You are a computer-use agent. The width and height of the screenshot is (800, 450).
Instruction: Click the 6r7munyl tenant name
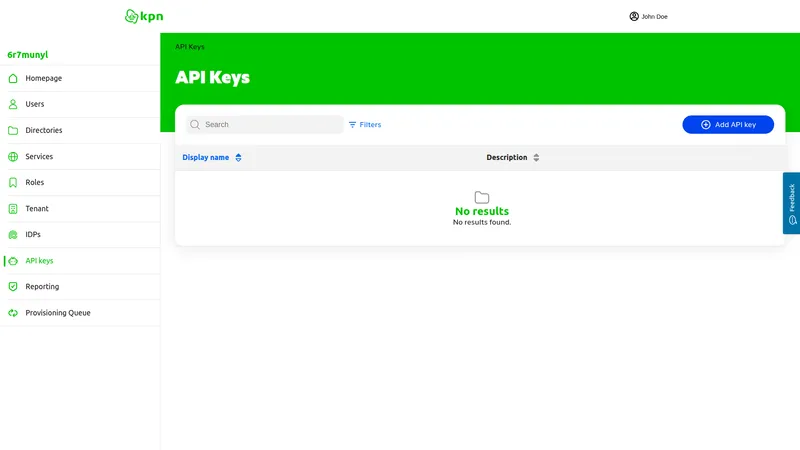tap(28, 55)
